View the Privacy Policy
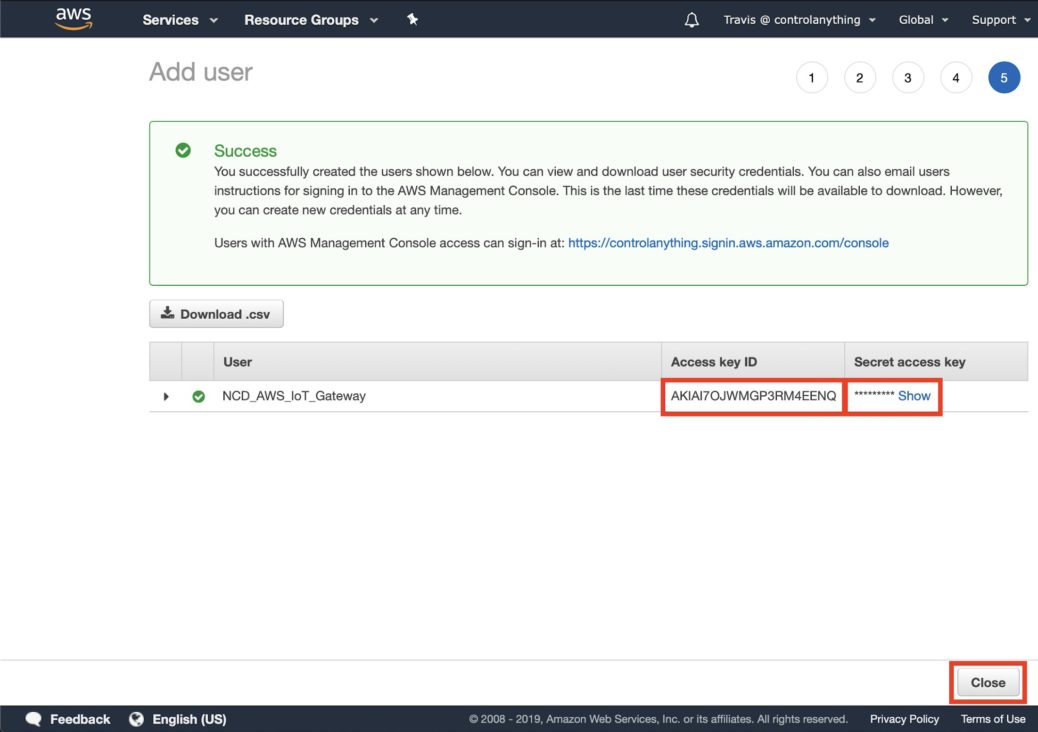 903,718
